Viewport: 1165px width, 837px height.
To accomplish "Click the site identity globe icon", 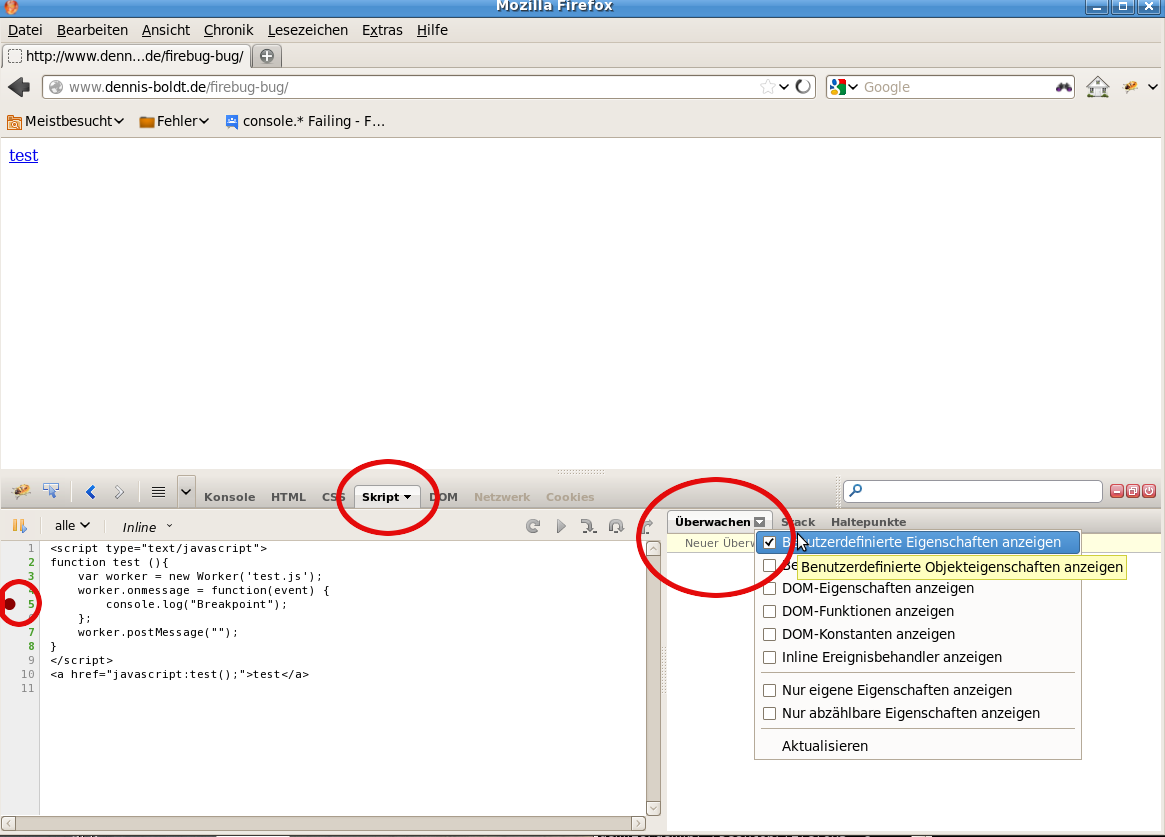I will 56,87.
